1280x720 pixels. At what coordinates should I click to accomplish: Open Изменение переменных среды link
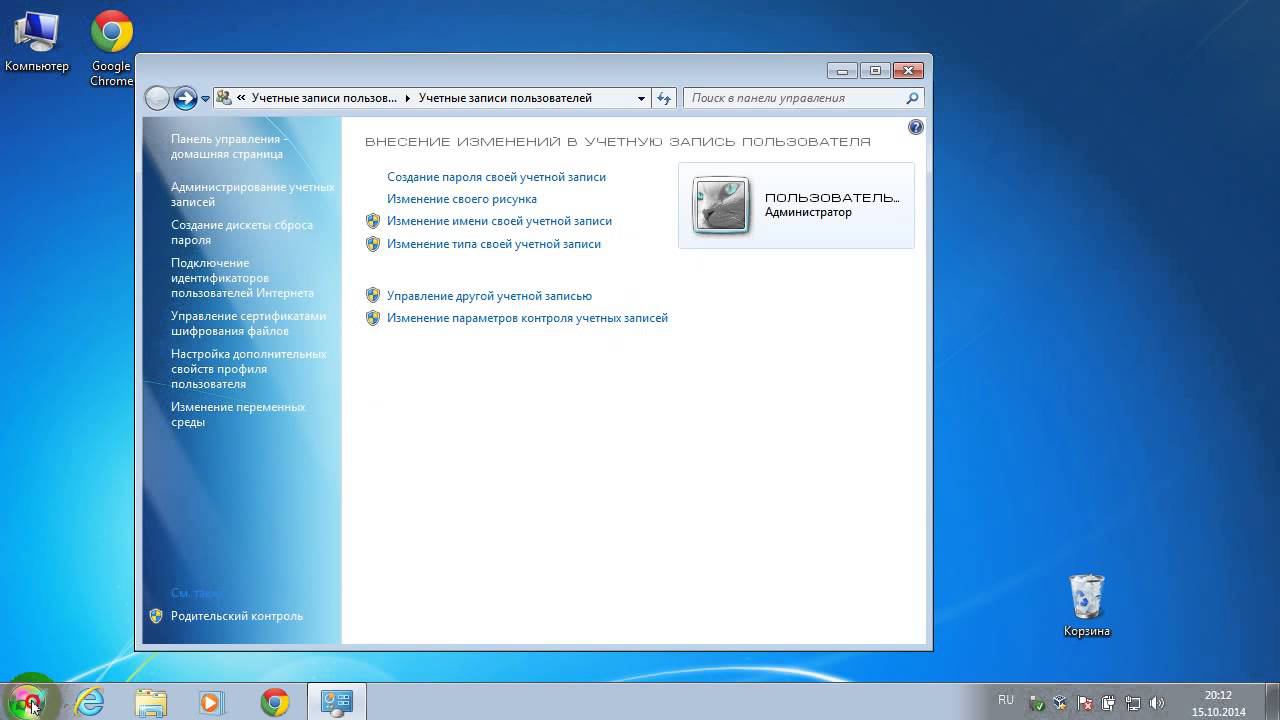click(238, 414)
